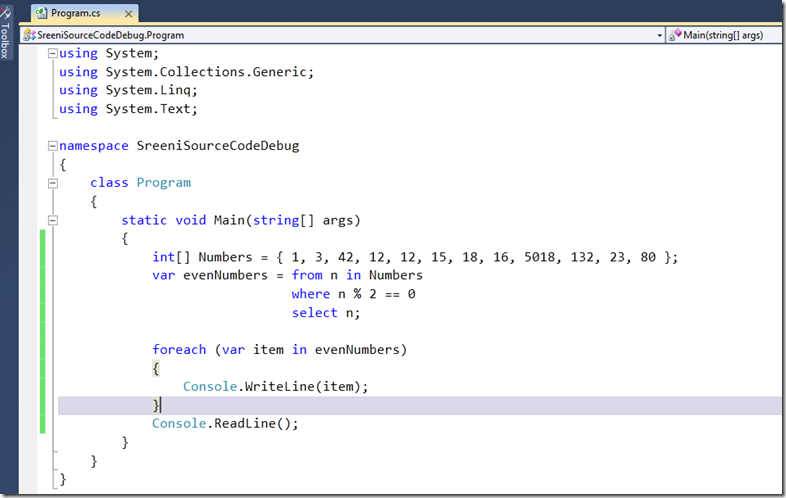
Task: Collapse the namespace SreeniSourceCodeDebug block
Action: click(x=53, y=146)
